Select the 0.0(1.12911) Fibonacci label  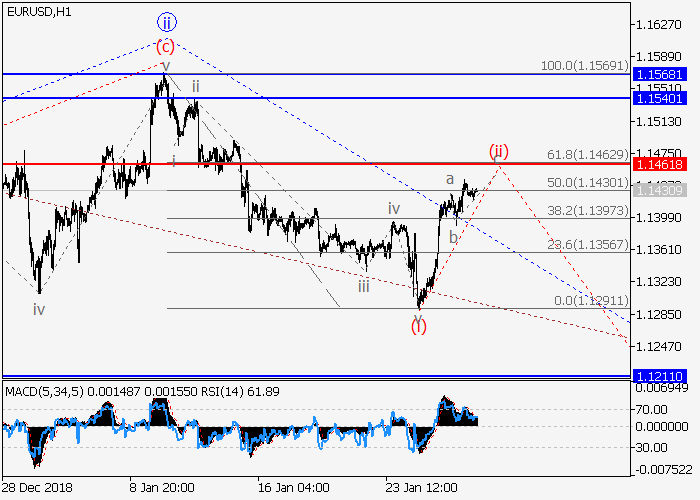[x=591, y=300]
